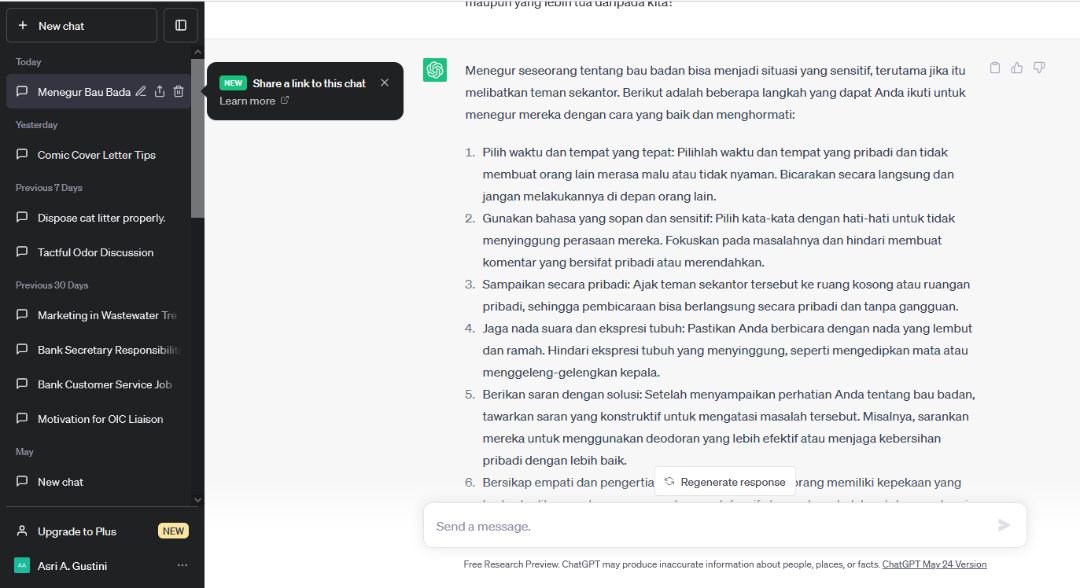Rename the Menegur Bau Bada chat
The height and width of the screenshot is (588, 1080).
click(141, 91)
